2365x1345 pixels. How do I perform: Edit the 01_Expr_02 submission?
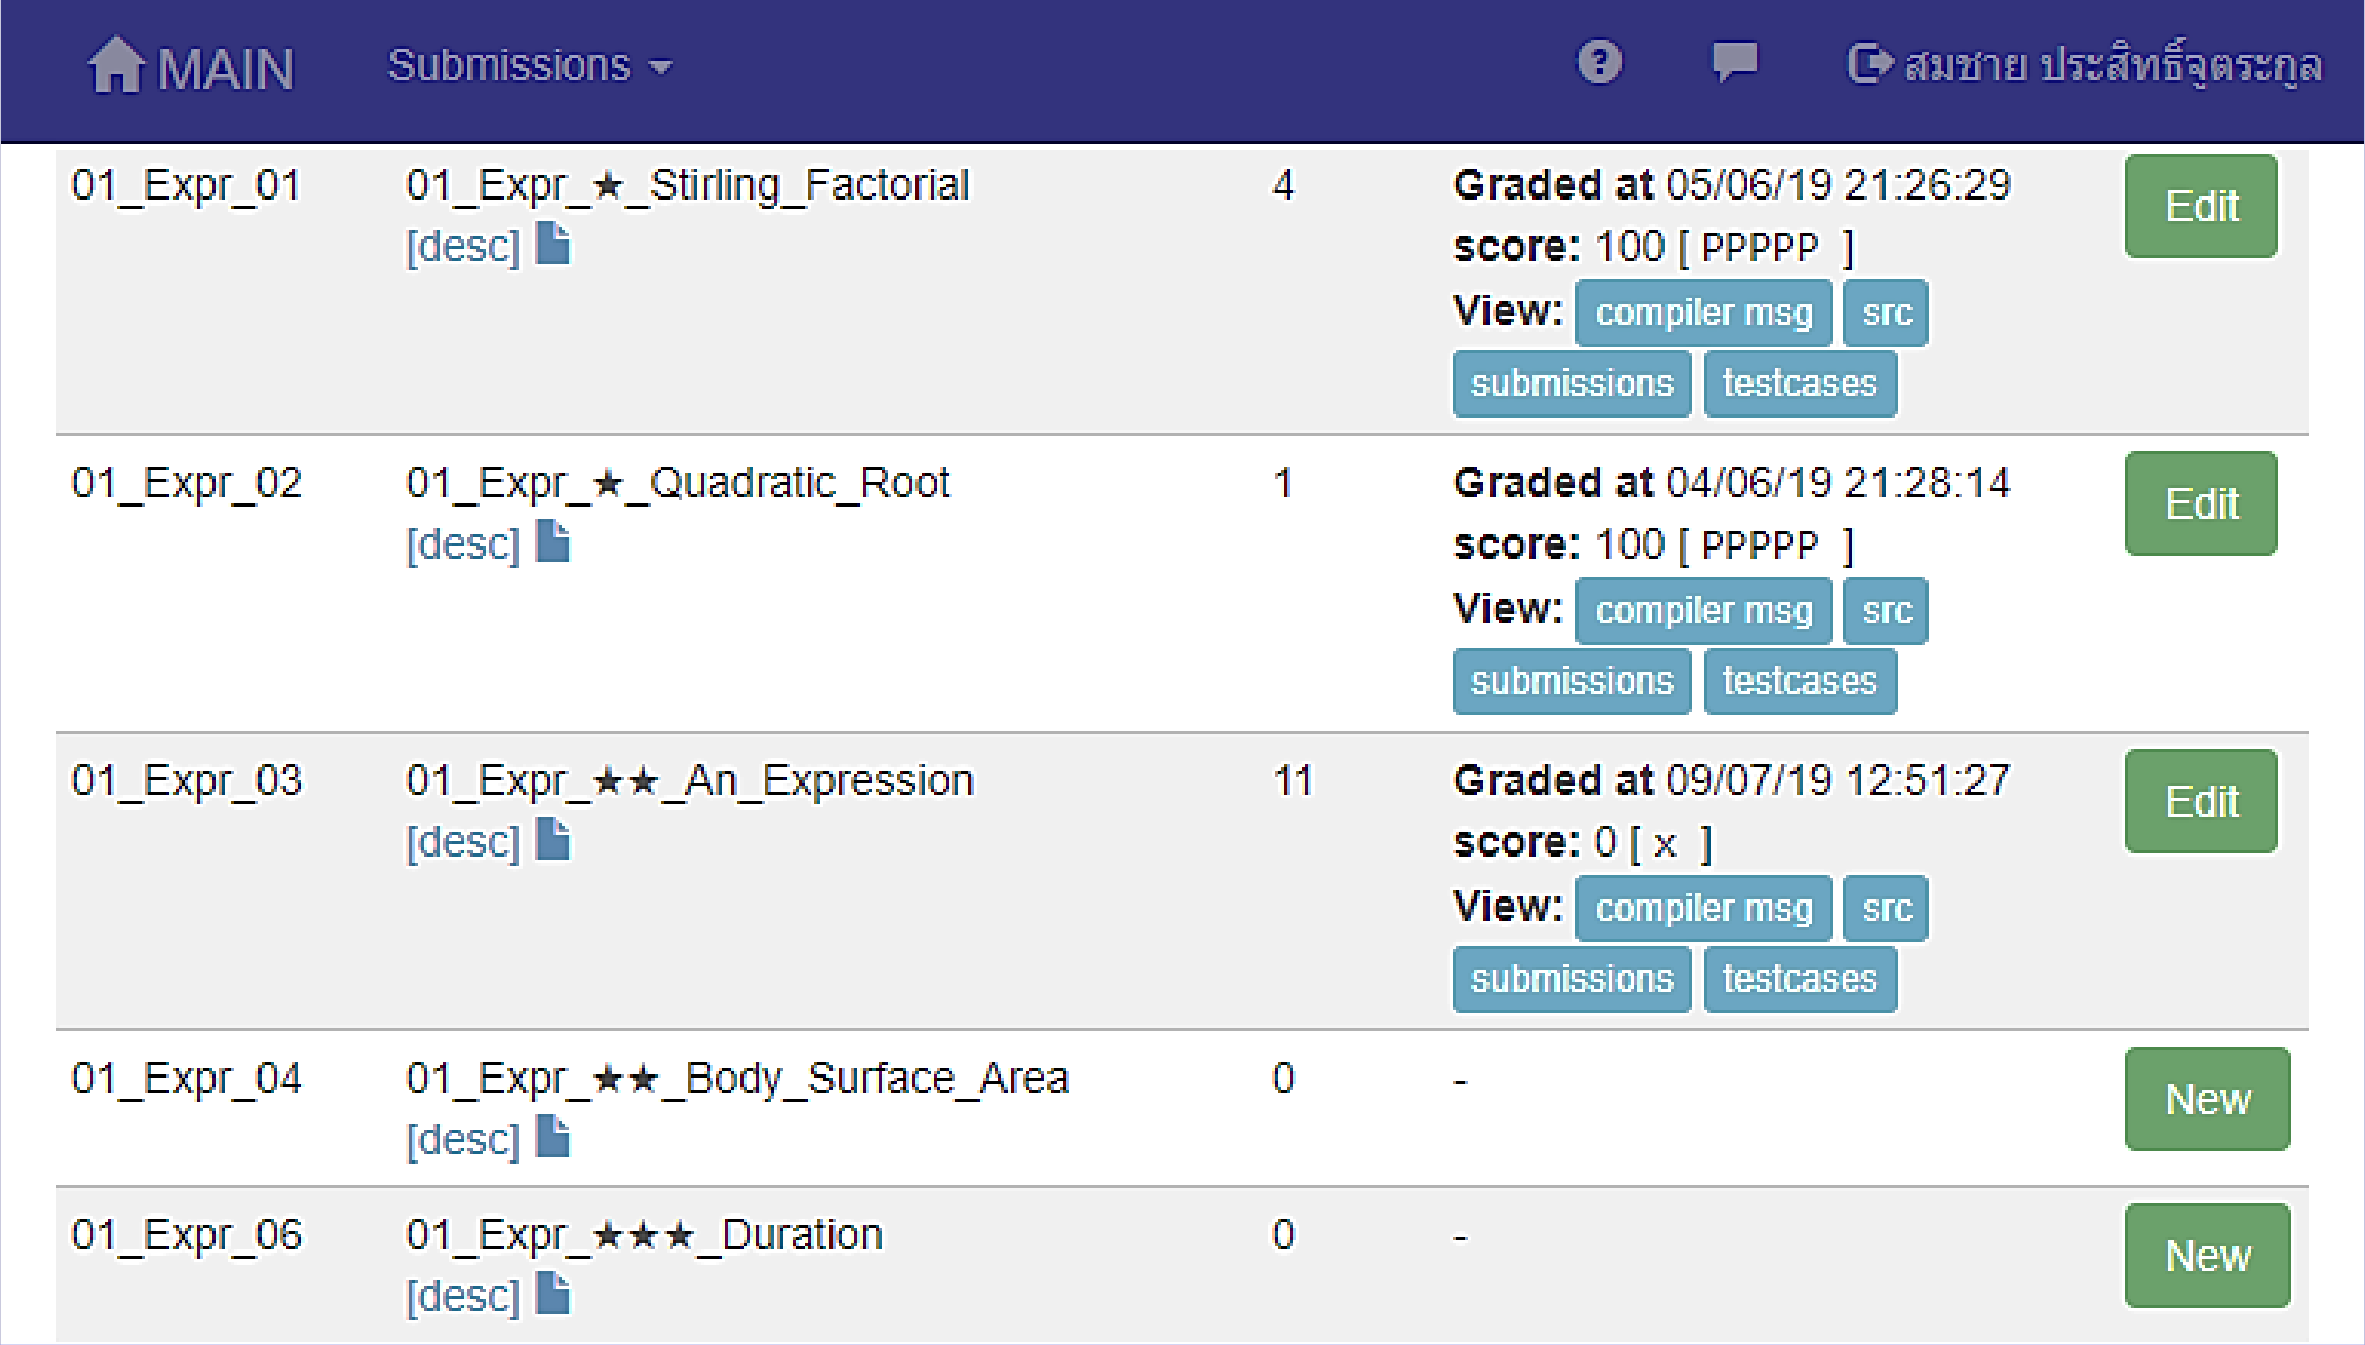pyautogui.click(x=2201, y=504)
